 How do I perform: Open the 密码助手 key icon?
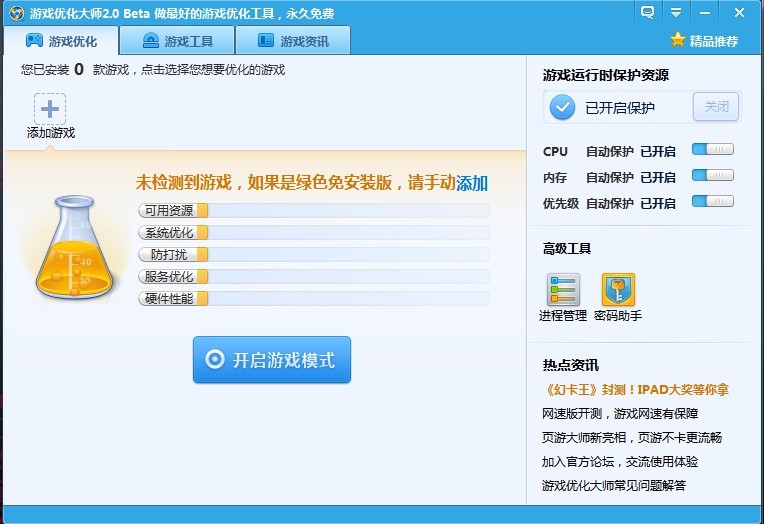618,290
